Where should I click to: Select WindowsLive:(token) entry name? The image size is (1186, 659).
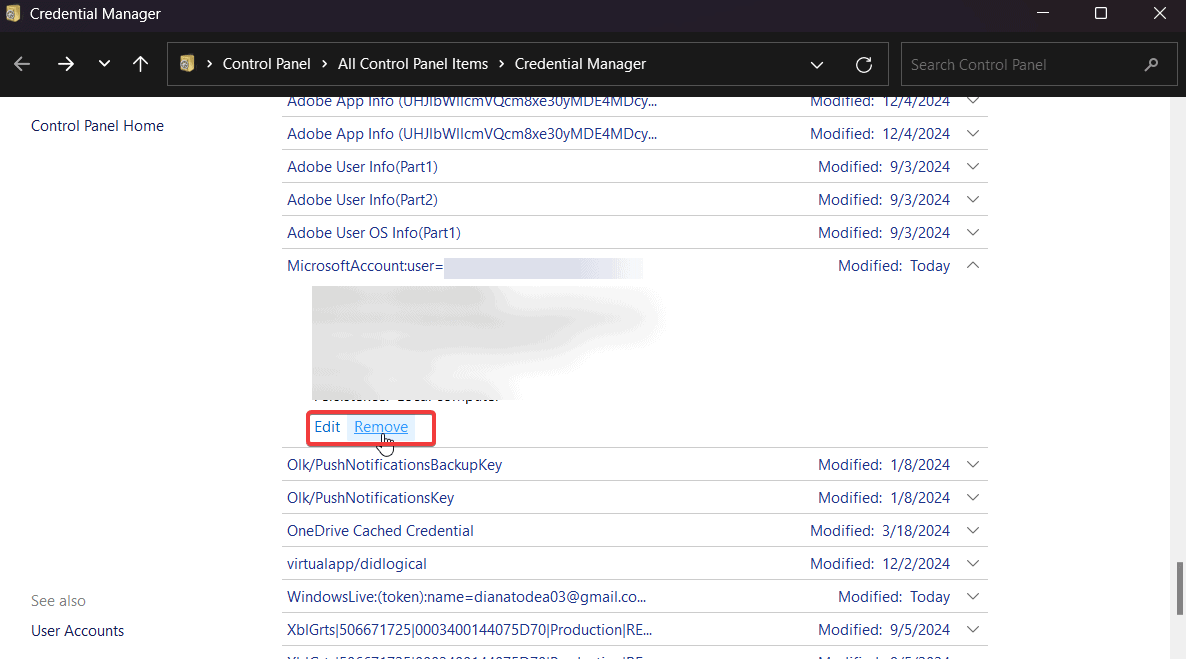[x=467, y=597]
